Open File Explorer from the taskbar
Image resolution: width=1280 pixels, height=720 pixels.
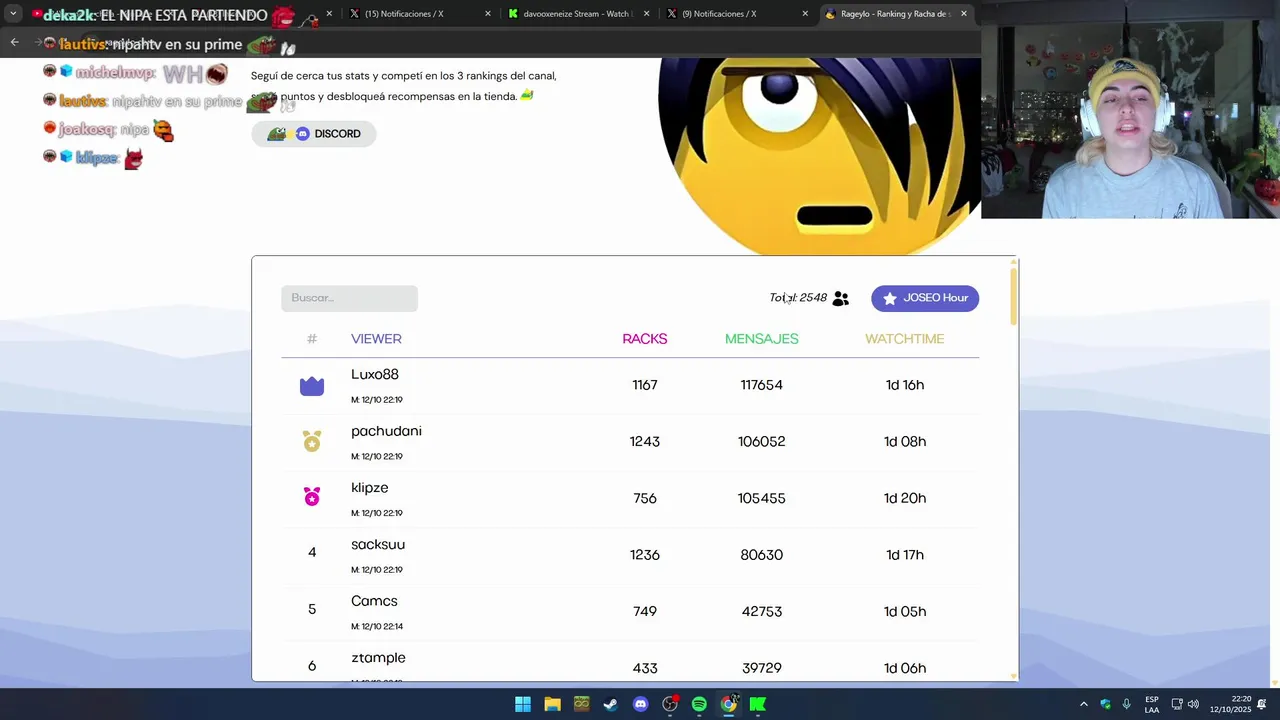click(552, 704)
